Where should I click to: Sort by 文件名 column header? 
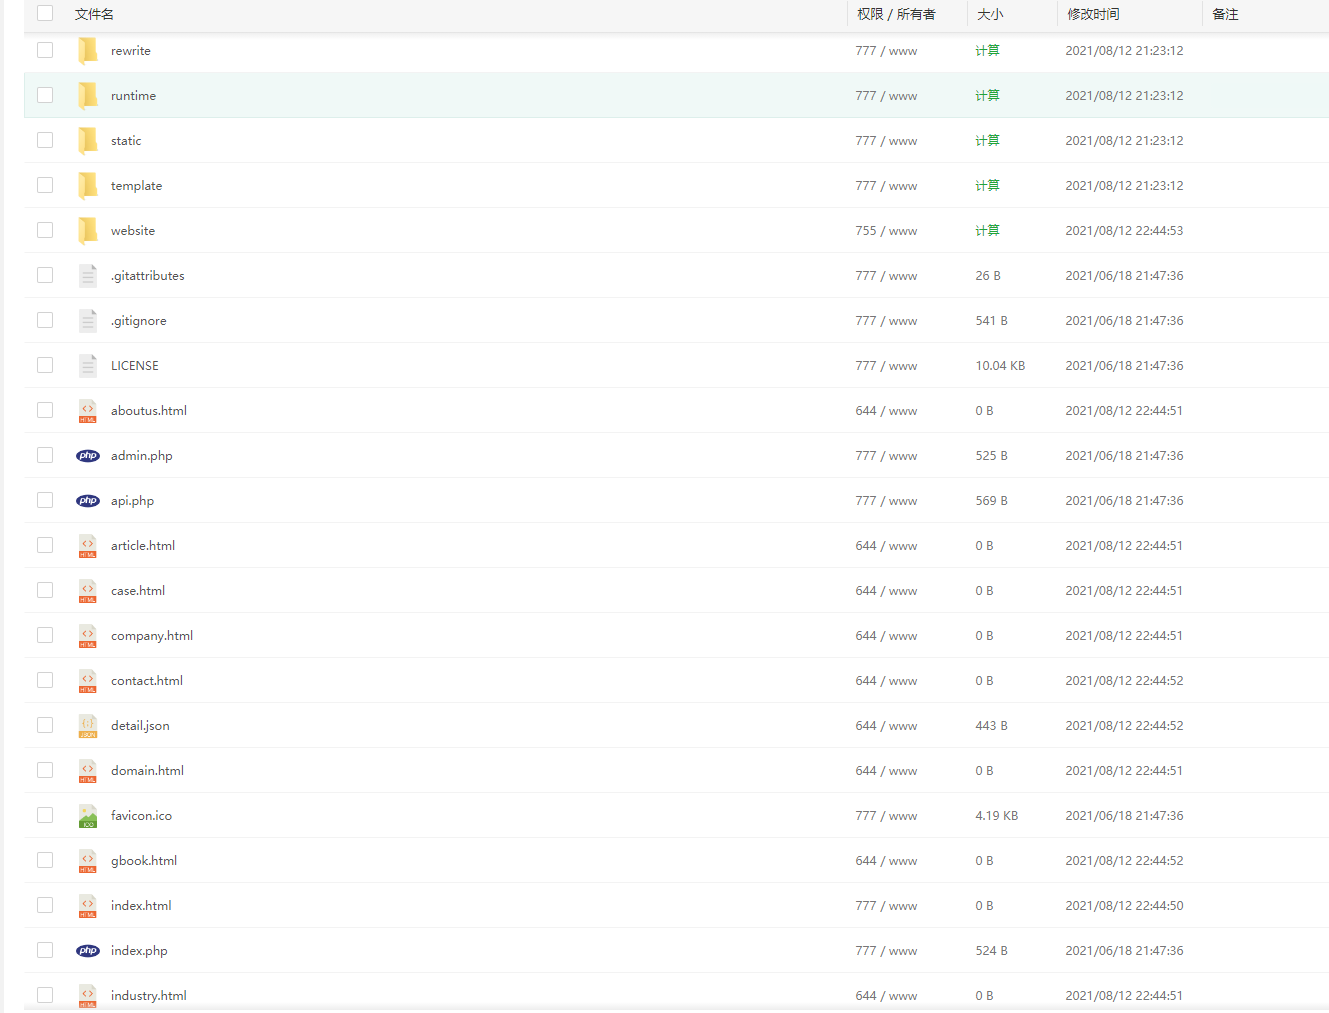coord(94,14)
